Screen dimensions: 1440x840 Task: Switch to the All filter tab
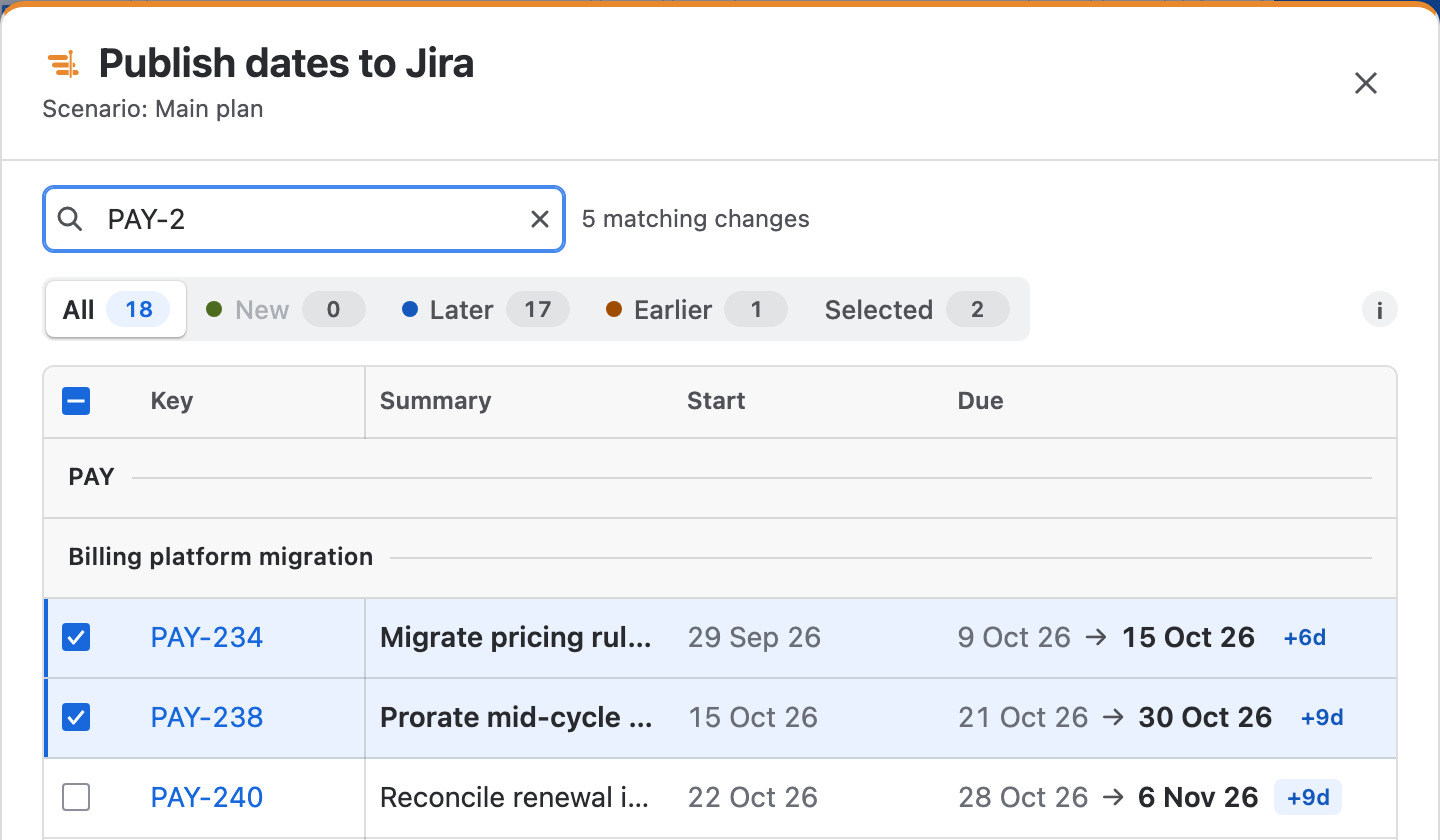(116, 310)
